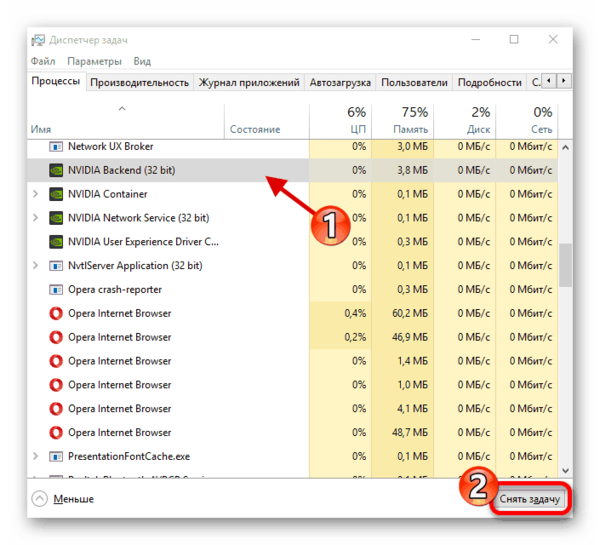The height and width of the screenshot is (545, 600).
Task: Select the Network UX Broker row
Action: click(x=292, y=147)
